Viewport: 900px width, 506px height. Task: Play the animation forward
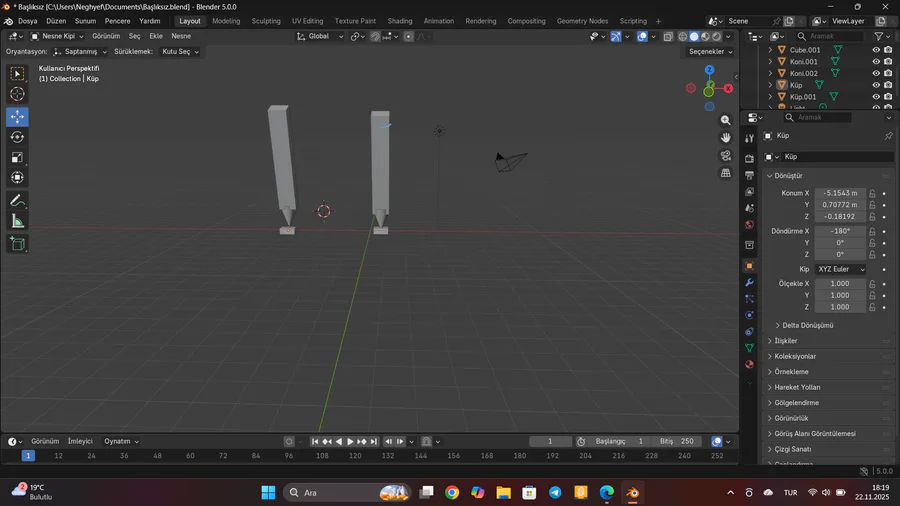click(350, 441)
